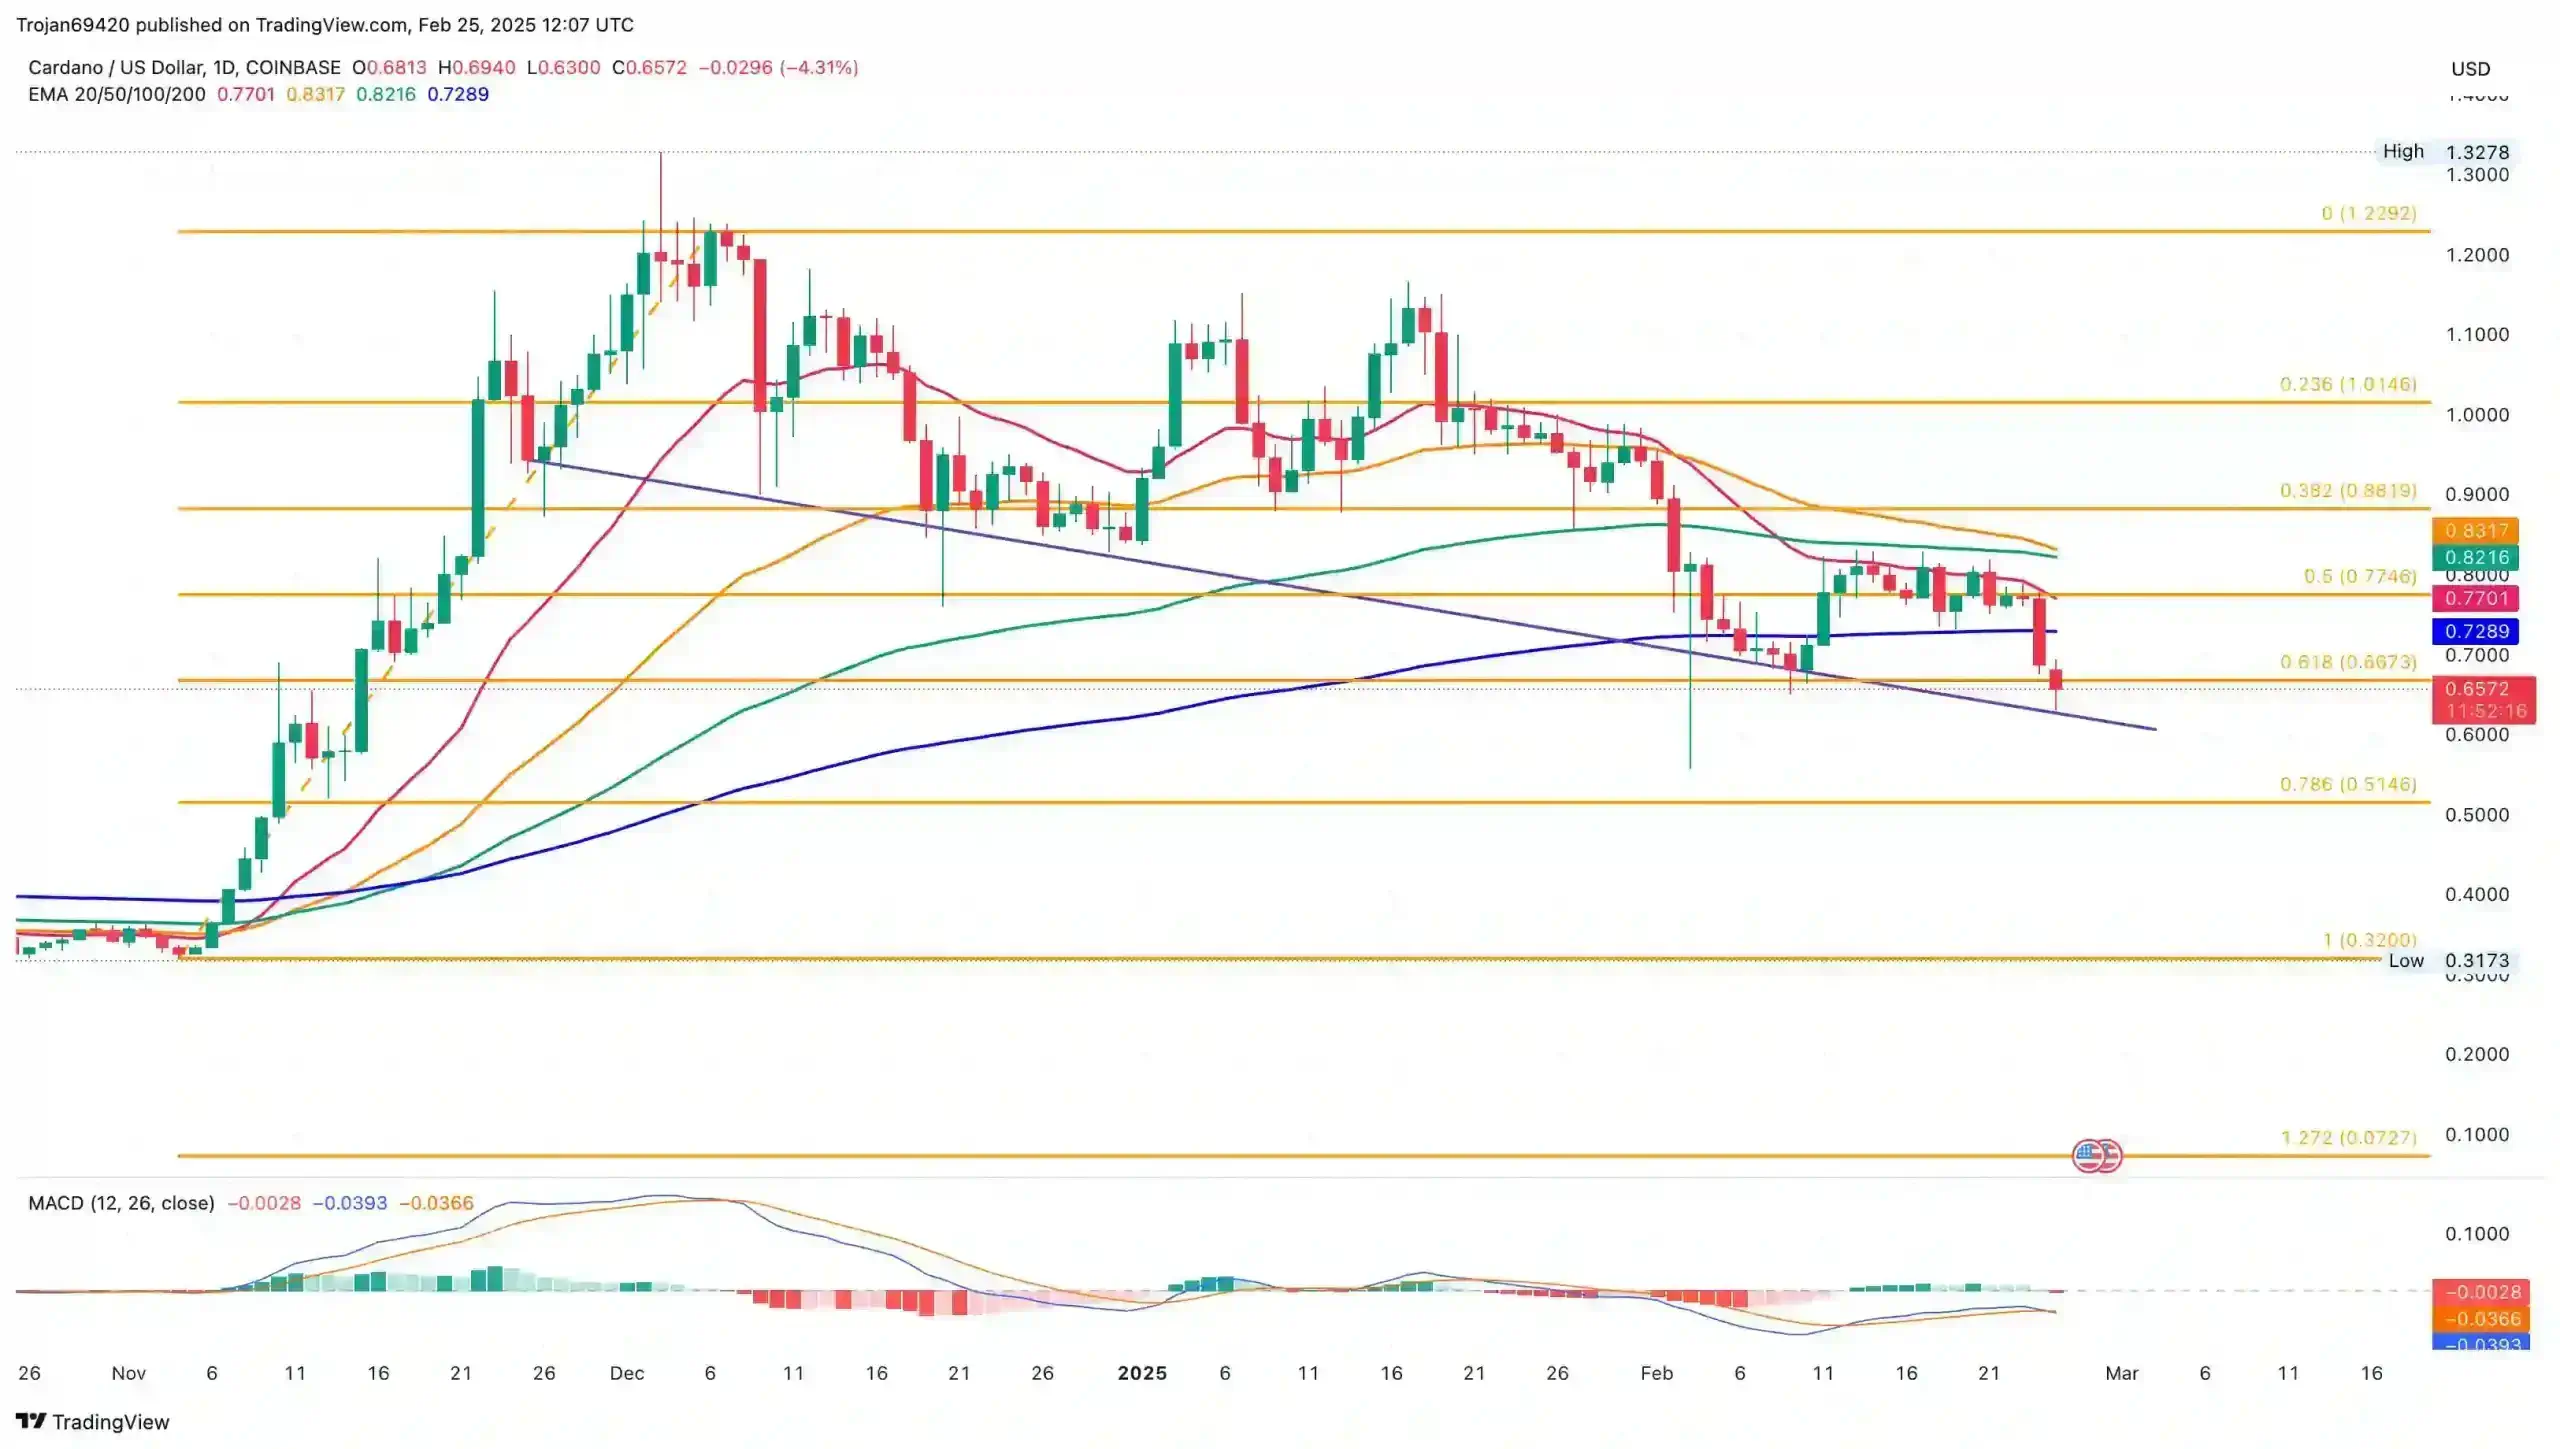Click the Low 0.3173 price label

[x=2448, y=960]
